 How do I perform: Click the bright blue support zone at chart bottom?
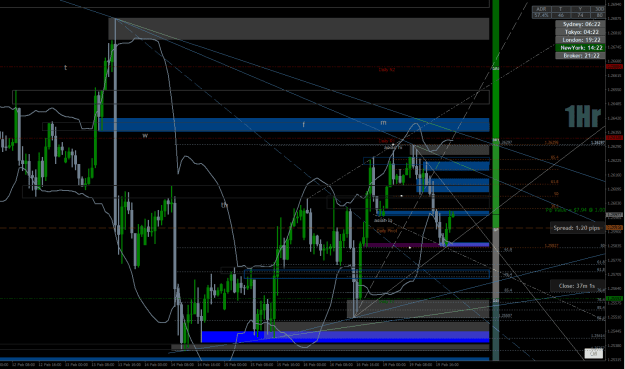tap(345, 337)
